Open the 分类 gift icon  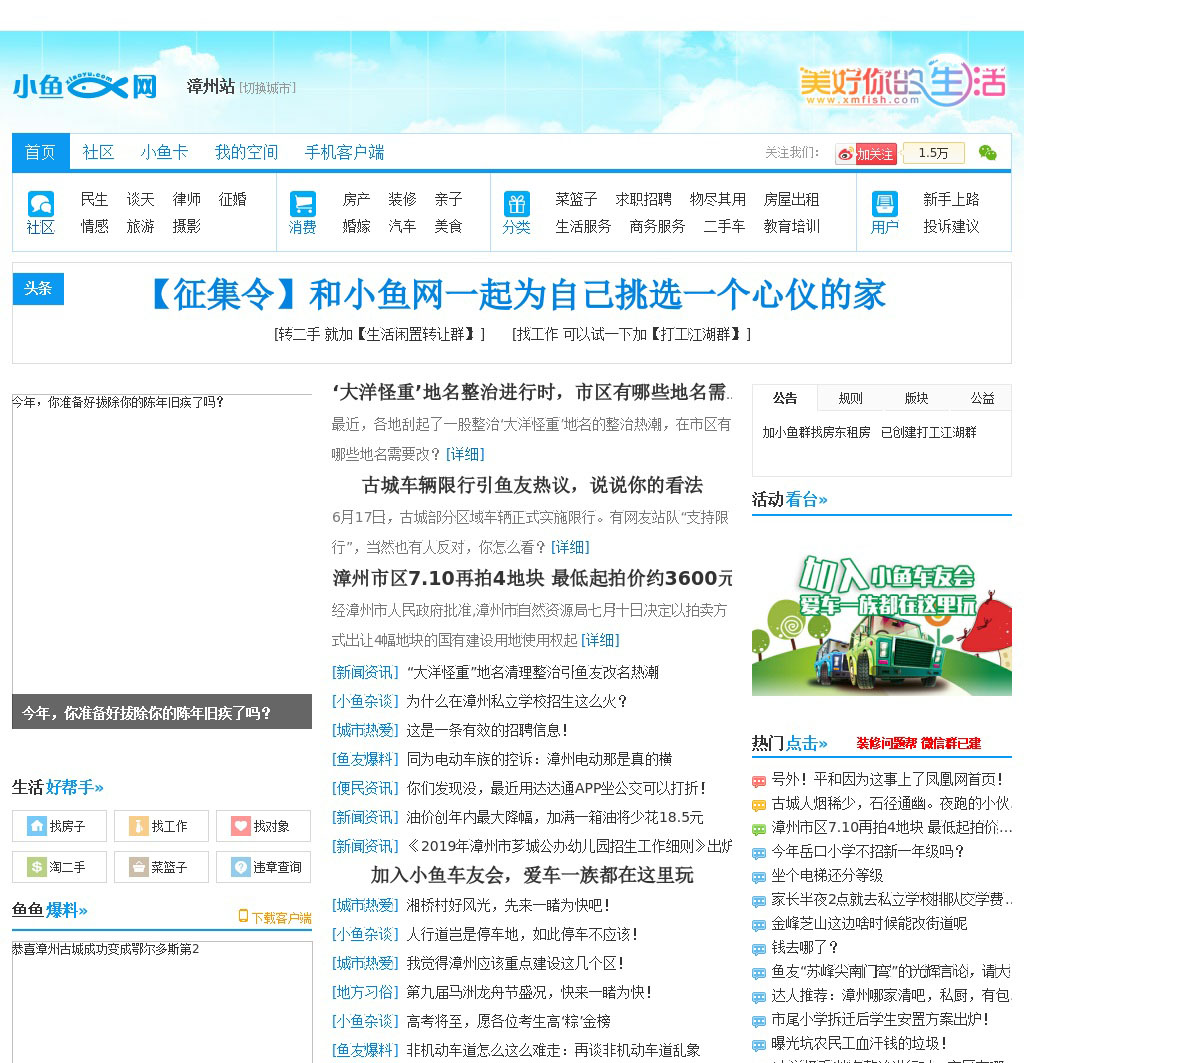point(517,204)
